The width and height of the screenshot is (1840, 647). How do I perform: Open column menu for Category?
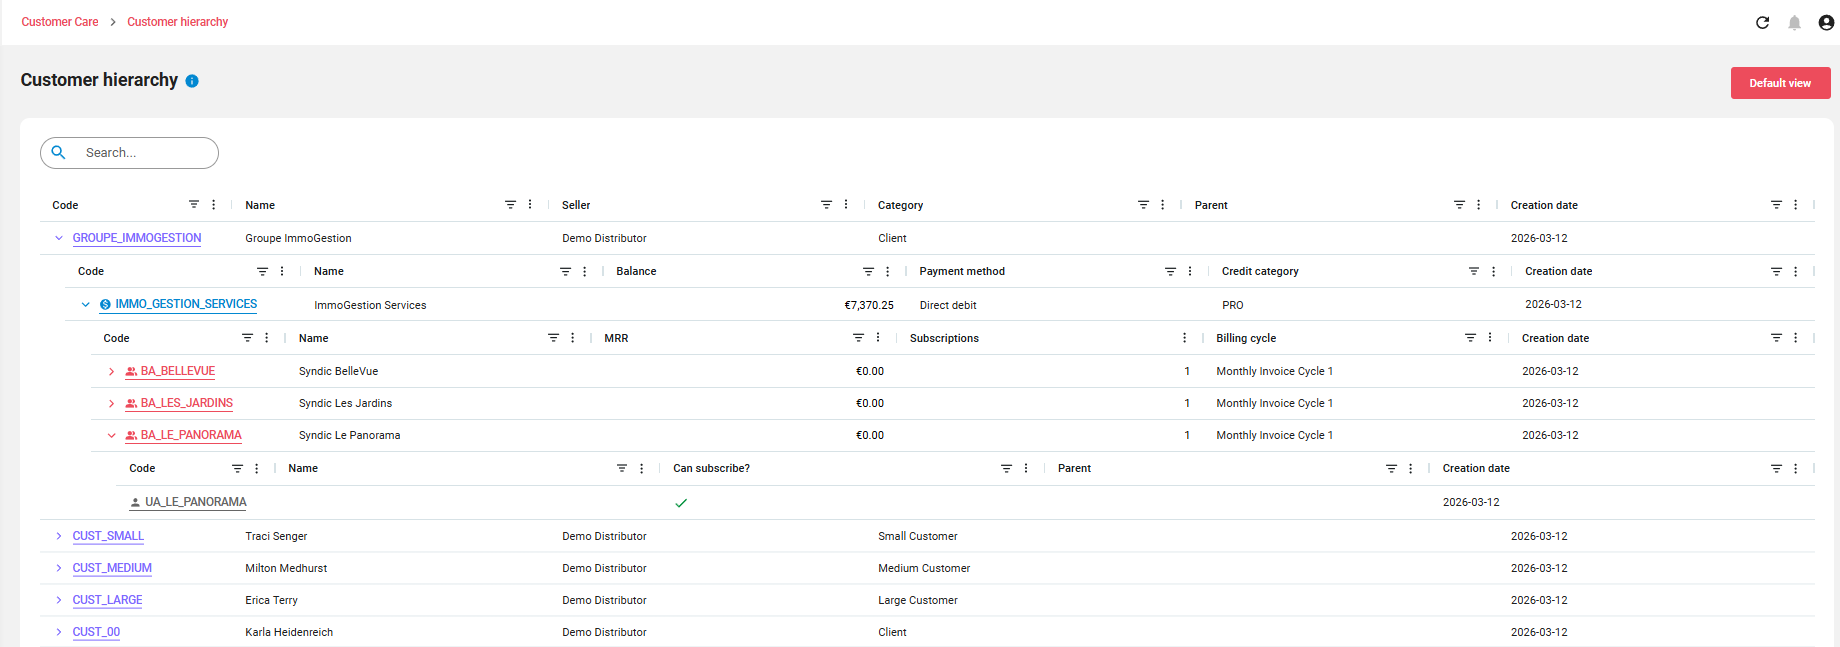pos(1162,204)
